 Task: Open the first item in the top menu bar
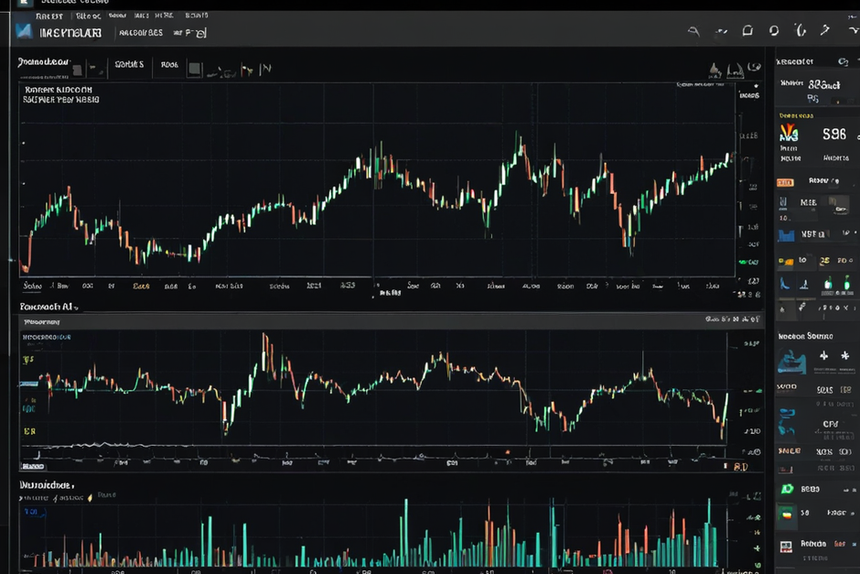click(x=49, y=16)
